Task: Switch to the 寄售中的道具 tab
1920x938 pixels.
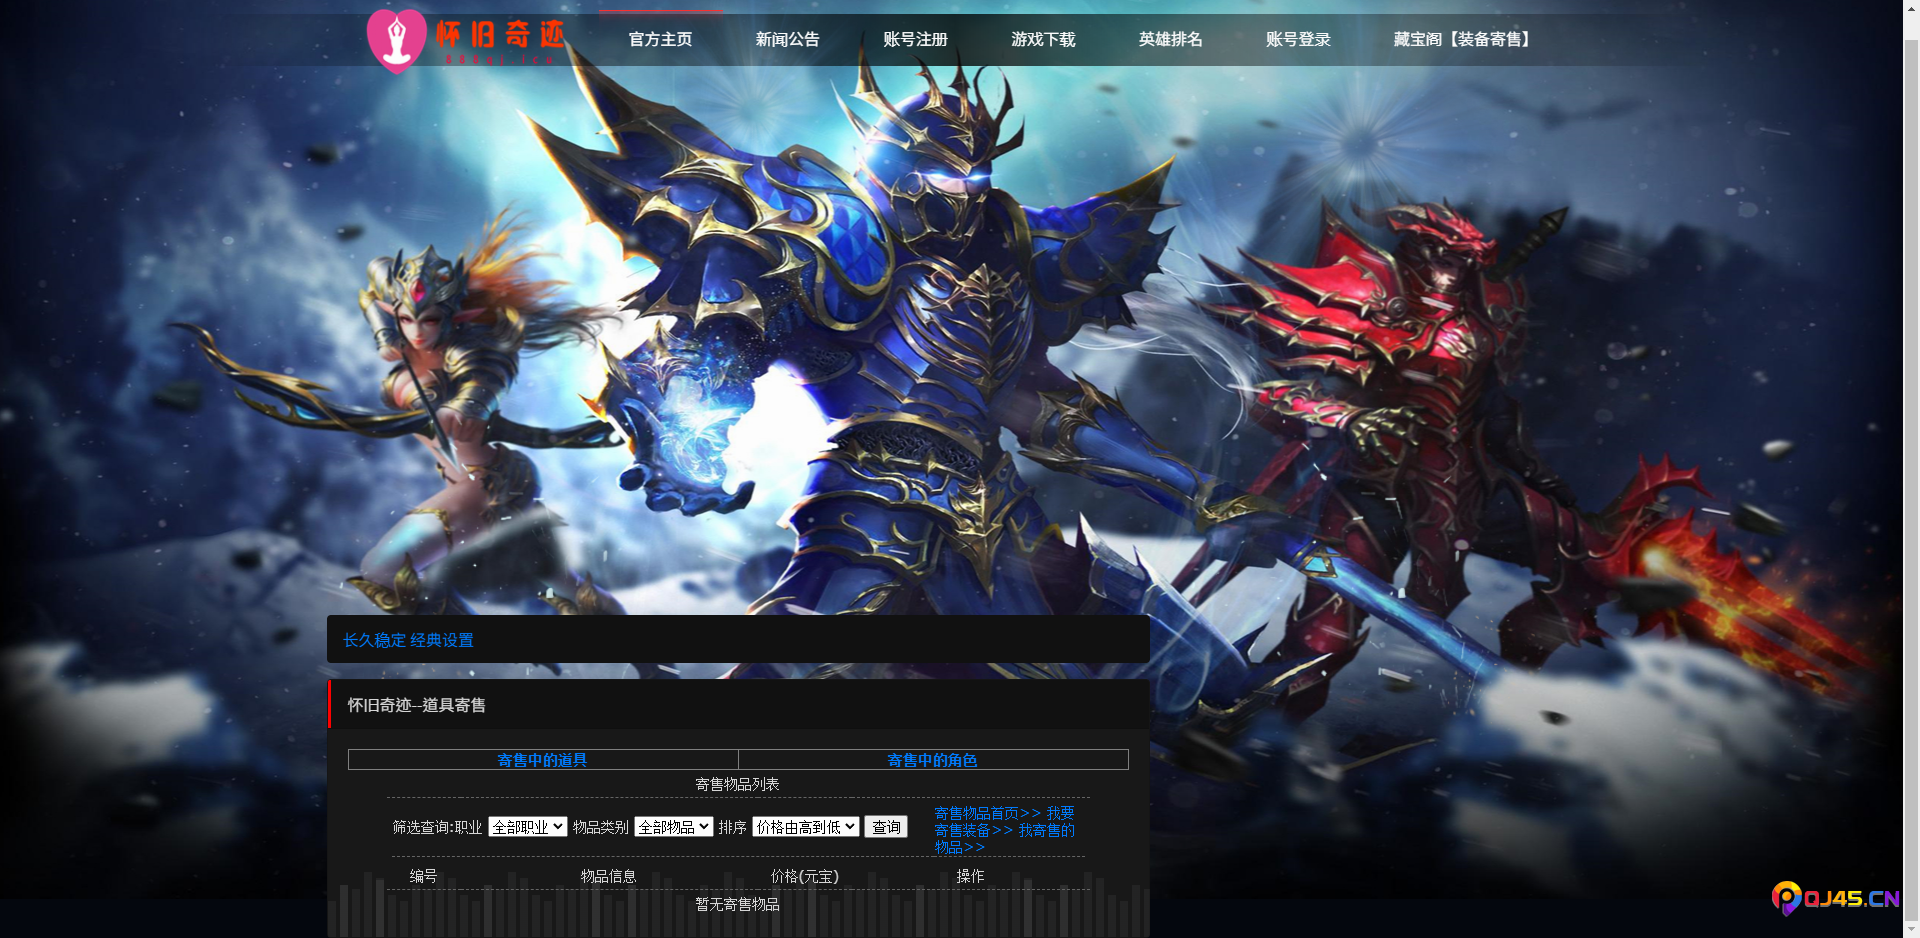Action: [x=542, y=760]
